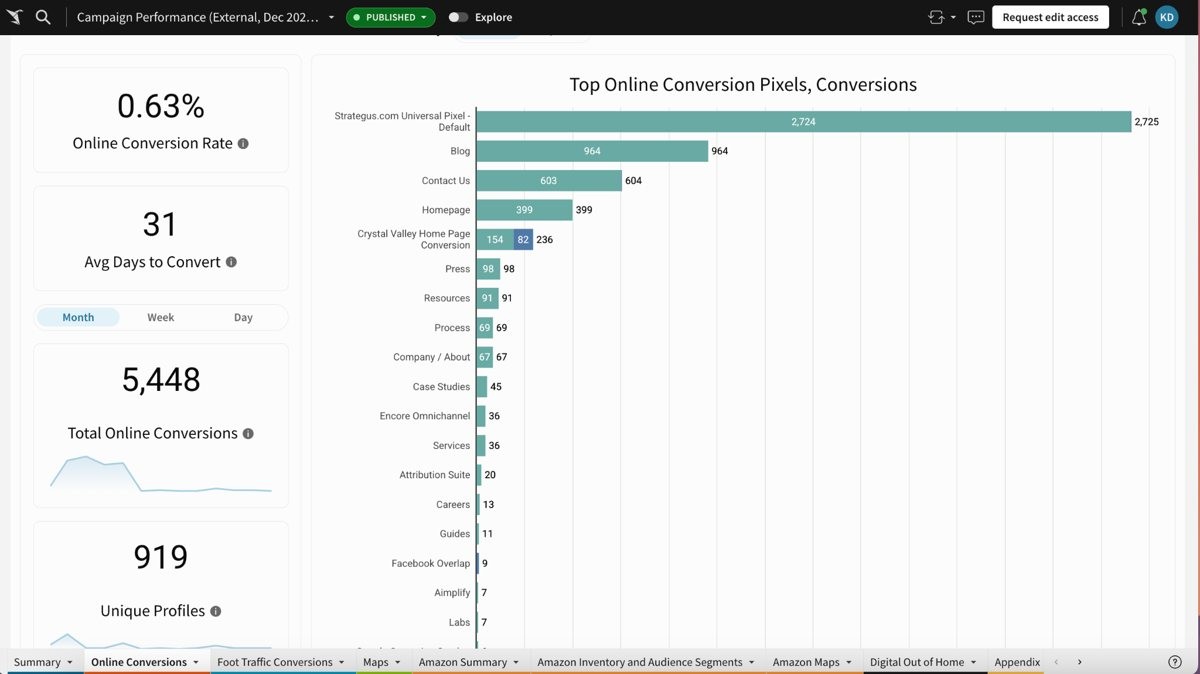Click the tab list right arrow
Screen dimensions: 1200x674
[1079, 662]
